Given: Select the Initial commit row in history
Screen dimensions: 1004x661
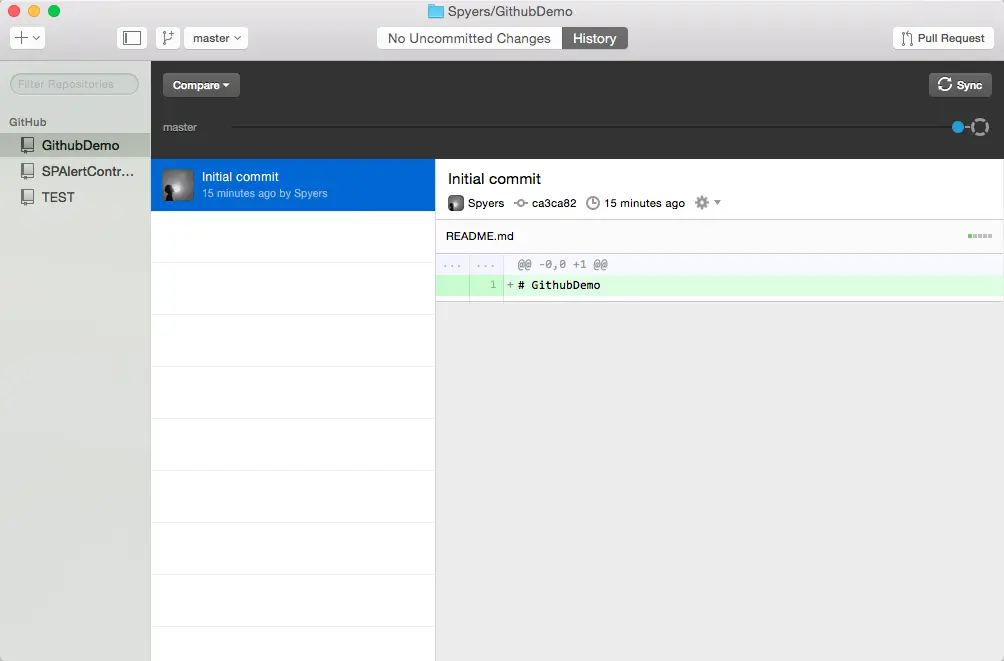Looking at the screenshot, I should 293,184.
